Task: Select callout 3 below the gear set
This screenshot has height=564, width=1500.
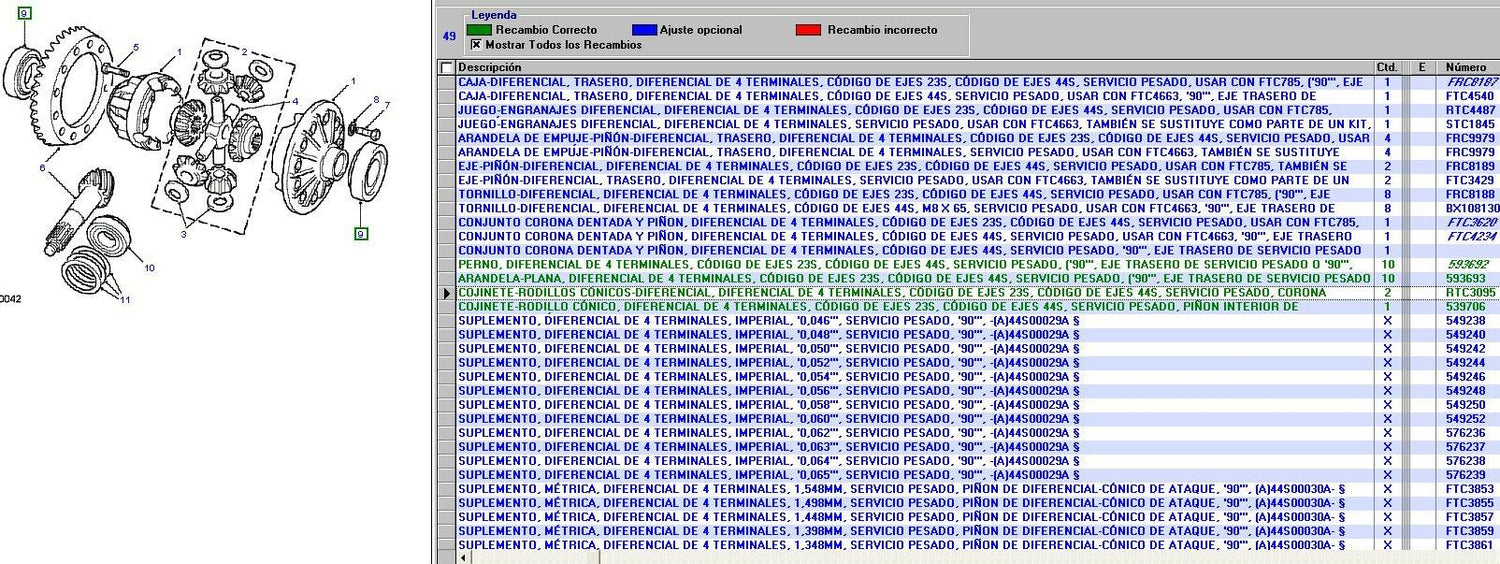Action: pyautogui.click(x=182, y=234)
